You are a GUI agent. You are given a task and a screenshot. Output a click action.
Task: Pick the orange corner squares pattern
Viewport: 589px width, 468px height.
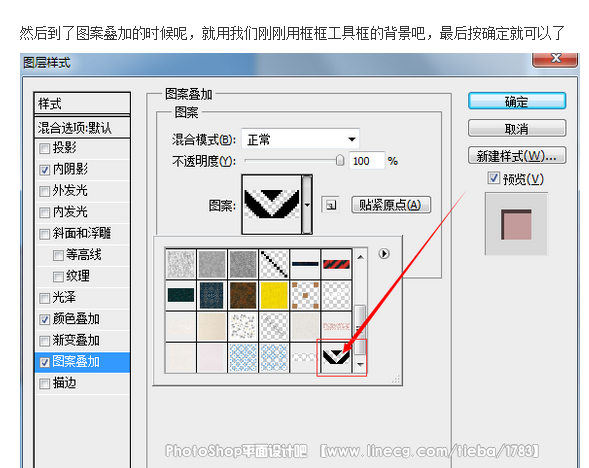point(305,295)
